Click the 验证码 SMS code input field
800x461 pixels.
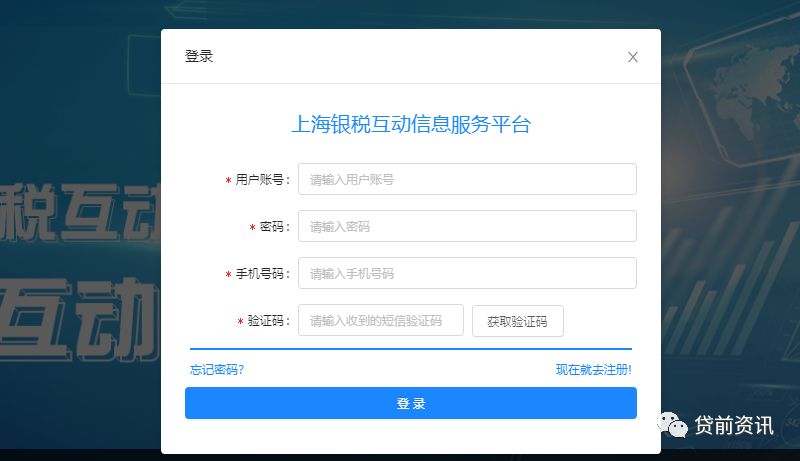pyautogui.click(x=381, y=320)
